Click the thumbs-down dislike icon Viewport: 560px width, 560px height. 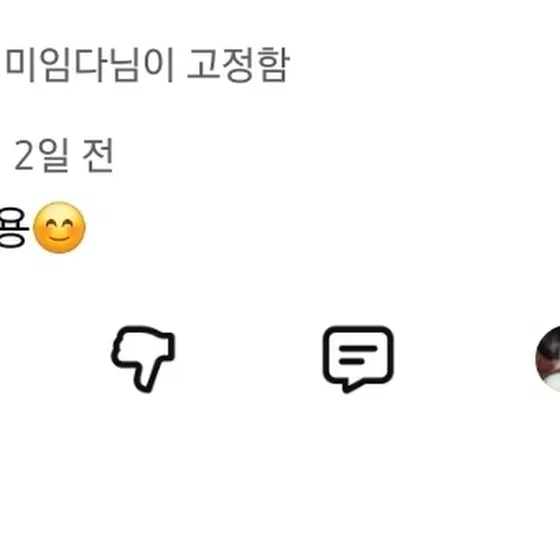(x=143, y=359)
